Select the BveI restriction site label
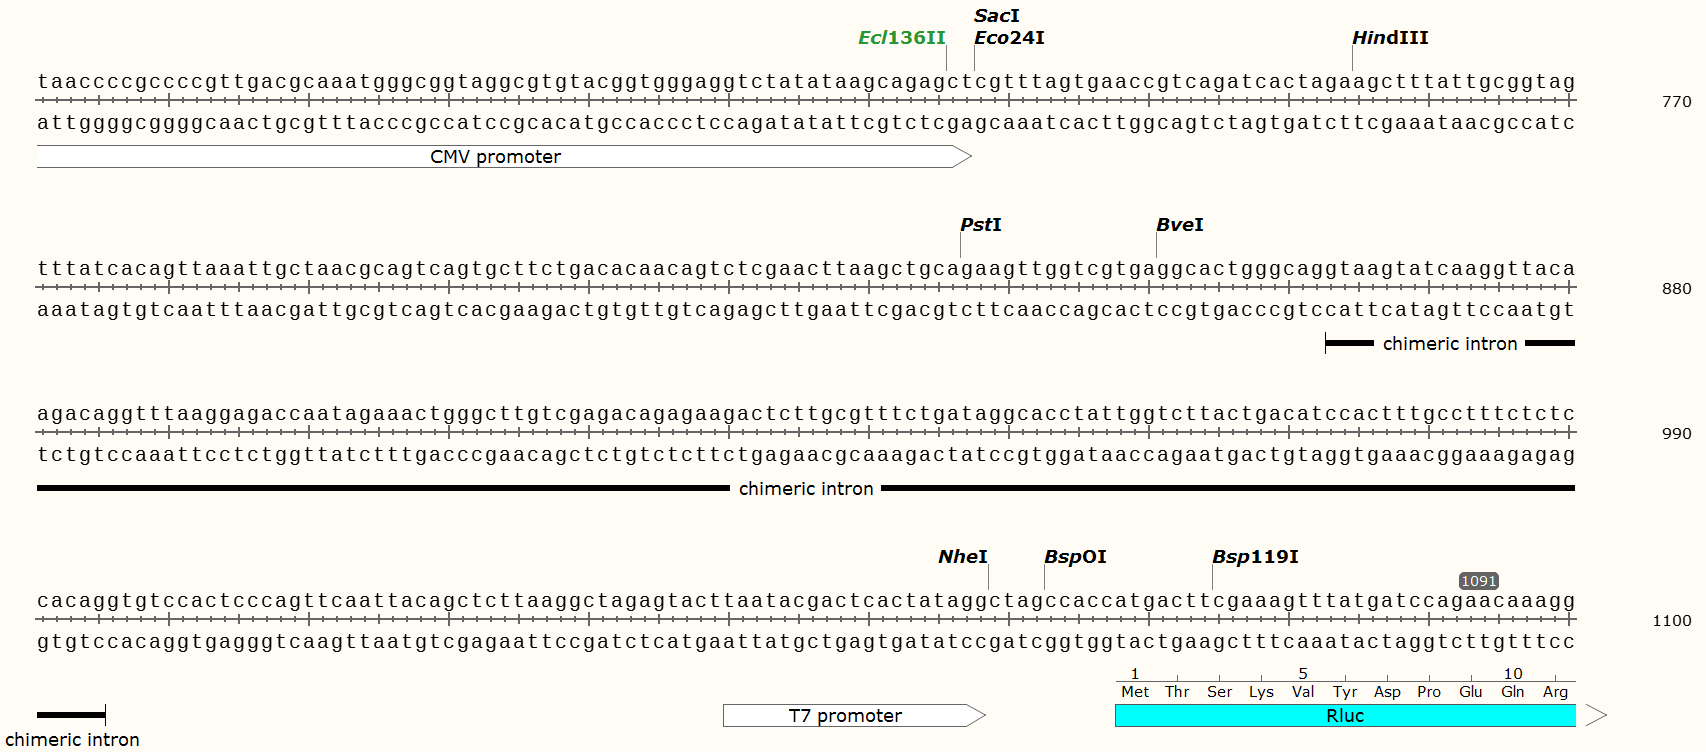1706x752 pixels. 1179,225
